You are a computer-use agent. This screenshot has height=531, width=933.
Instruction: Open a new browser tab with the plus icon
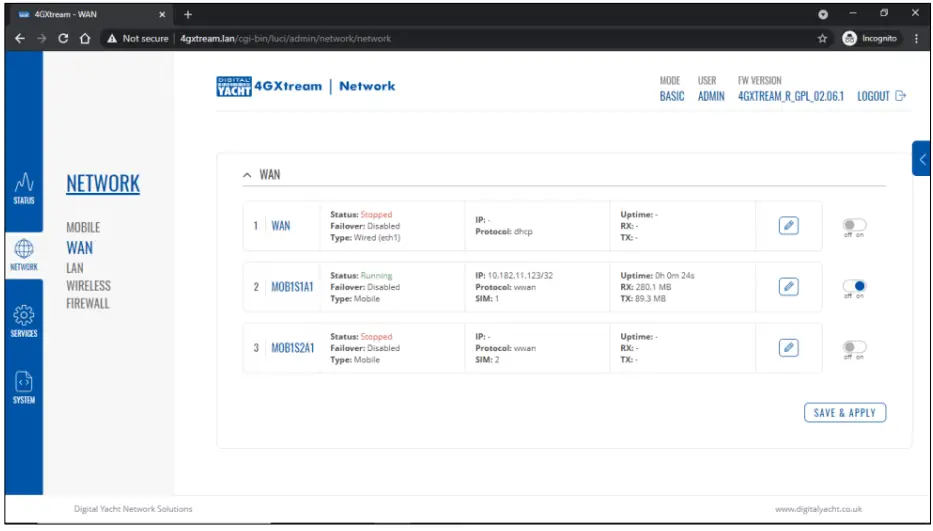[188, 14]
